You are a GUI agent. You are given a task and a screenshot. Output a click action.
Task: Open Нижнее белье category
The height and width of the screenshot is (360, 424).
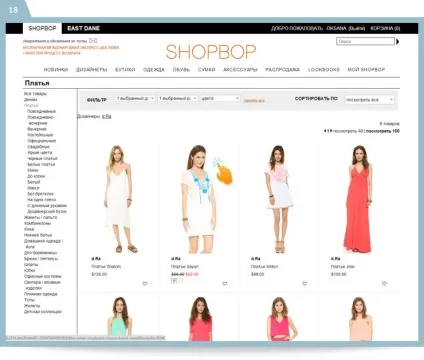[x=38, y=235]
